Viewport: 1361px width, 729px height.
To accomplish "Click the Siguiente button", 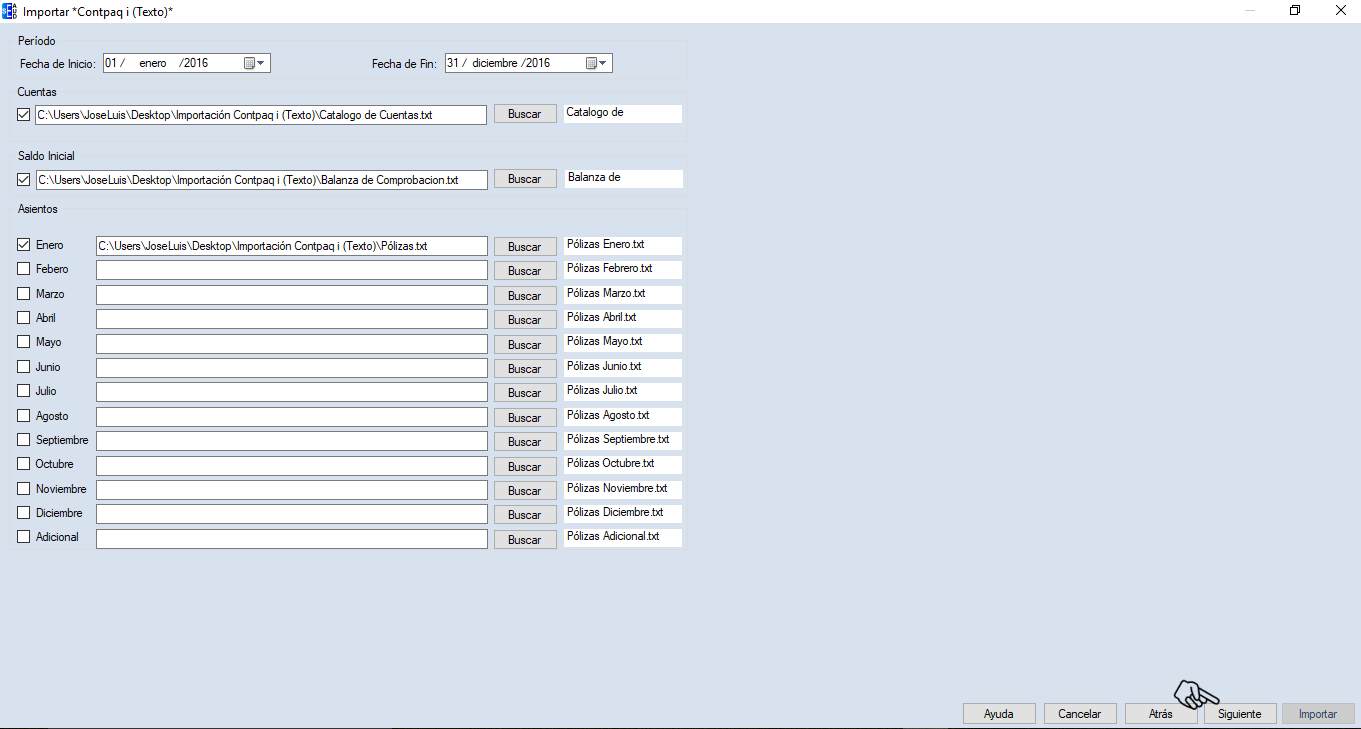I will 1240,714.
